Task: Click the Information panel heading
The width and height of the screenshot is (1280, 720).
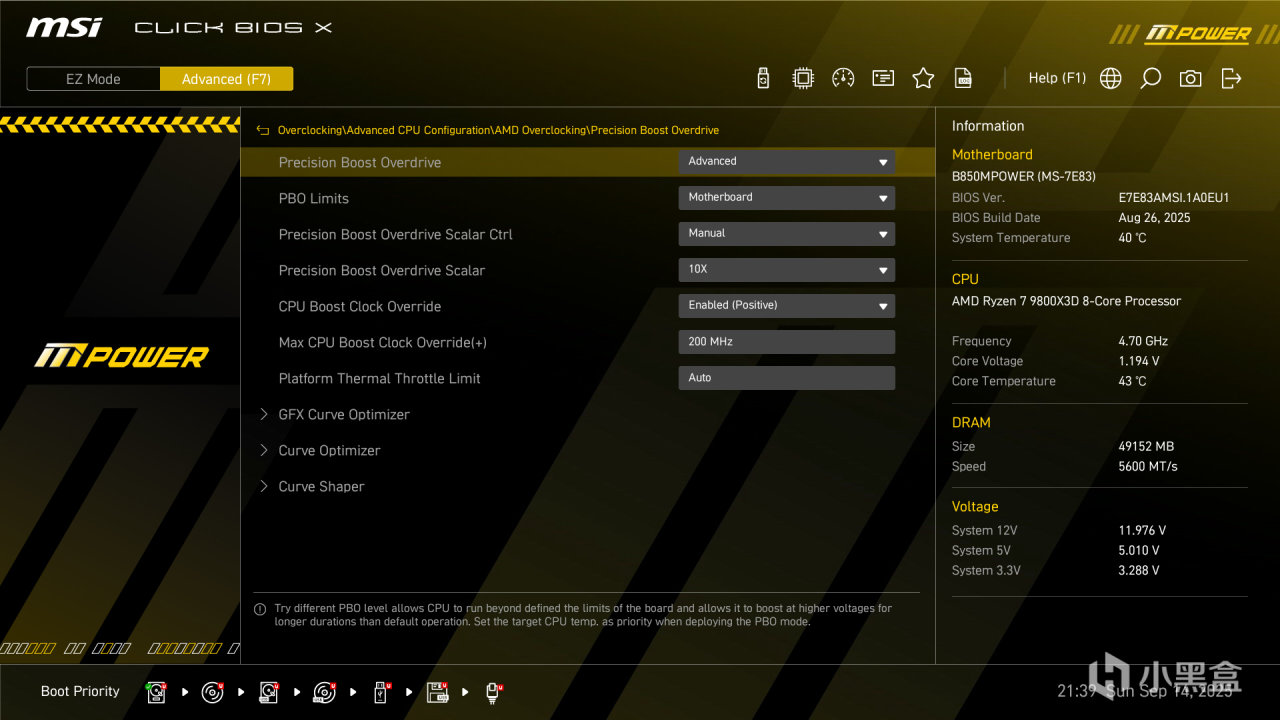Action: point(988,126)
